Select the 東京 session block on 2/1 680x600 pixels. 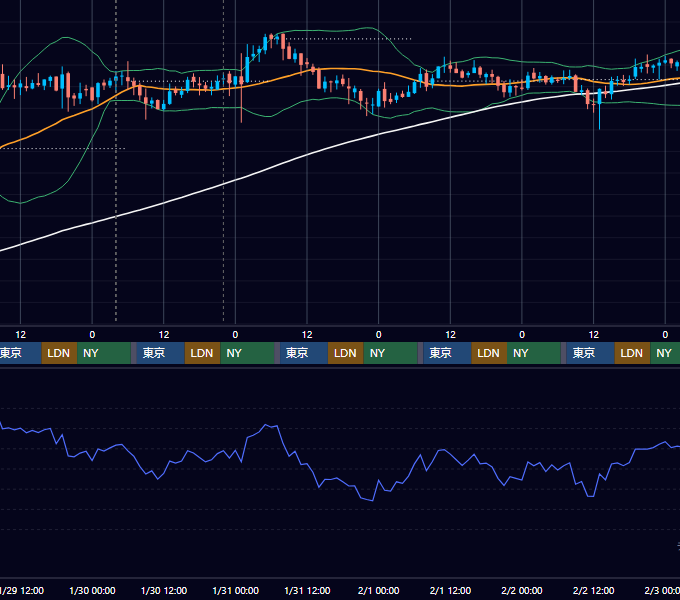[x=447, y=353]
